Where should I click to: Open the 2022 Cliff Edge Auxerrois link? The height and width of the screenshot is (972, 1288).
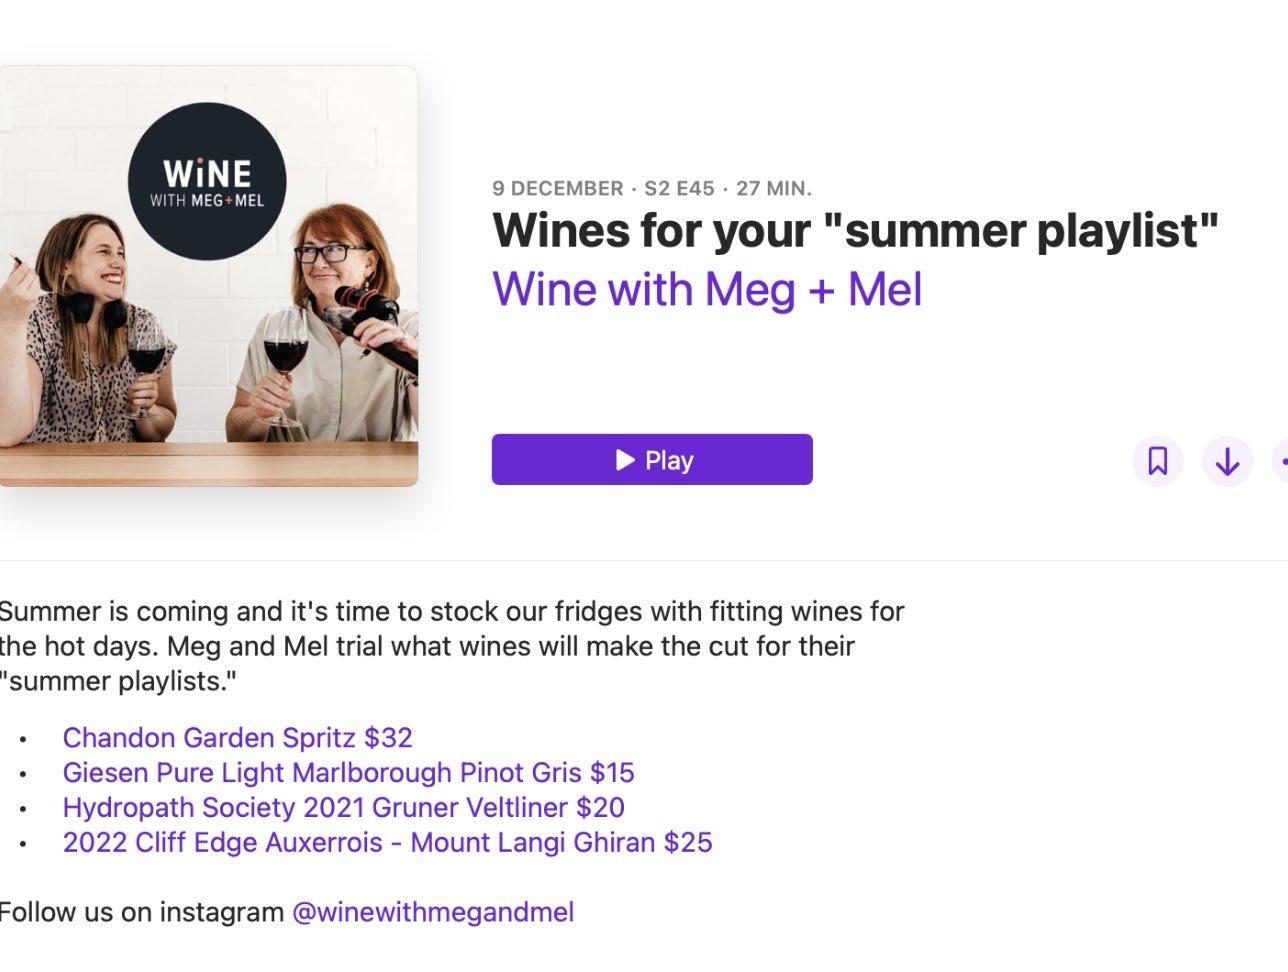(387, 843)
